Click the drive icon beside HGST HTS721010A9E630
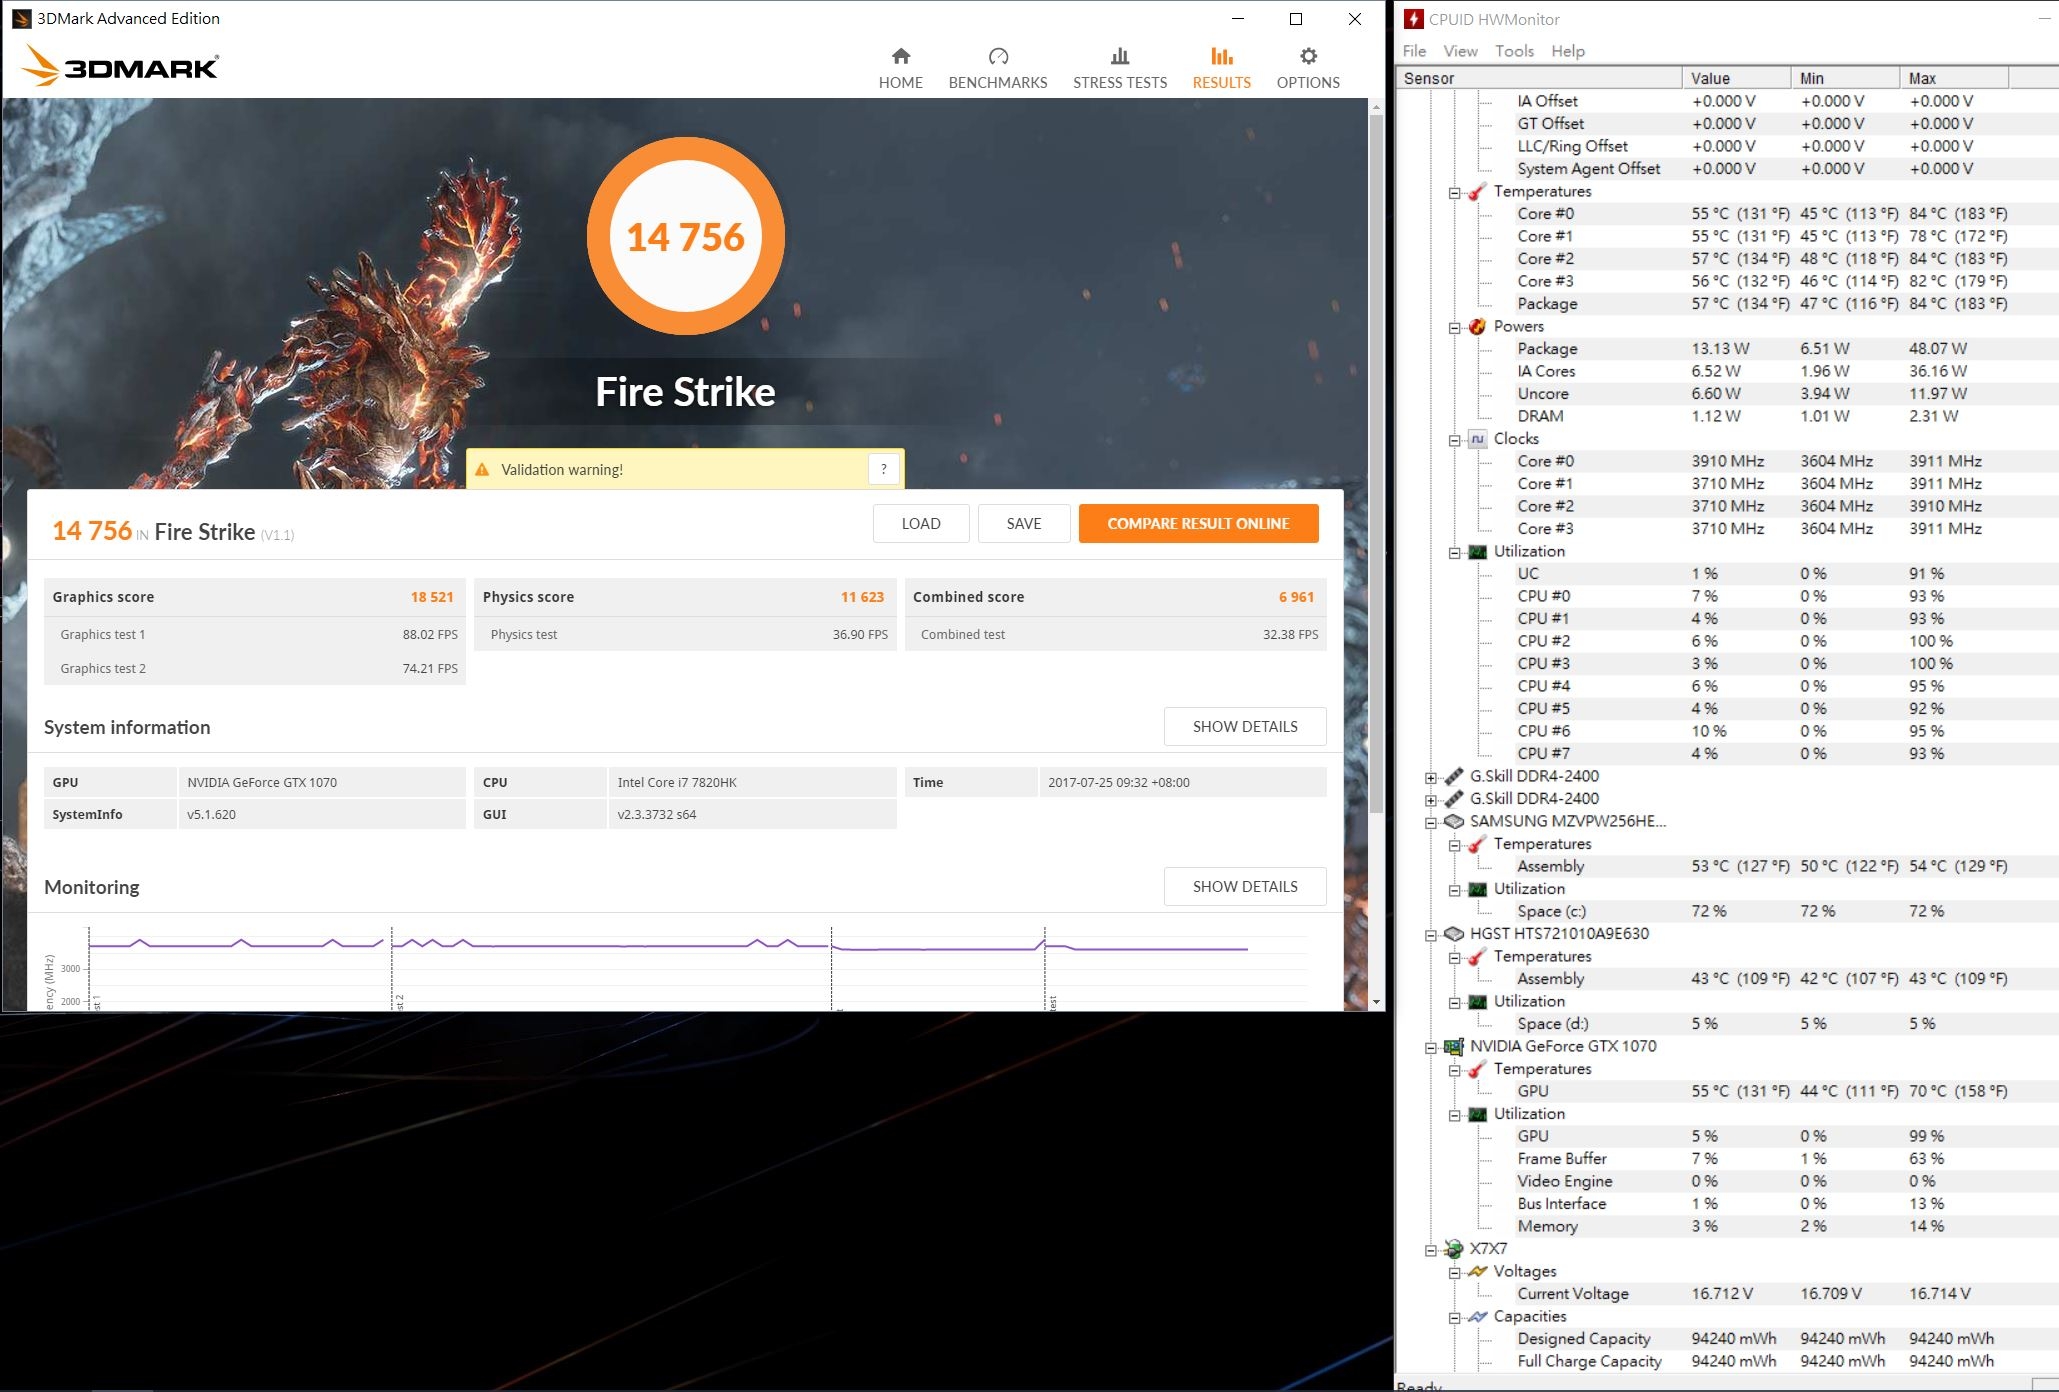This screenshot has width=2059, height=1392. 1454,934
